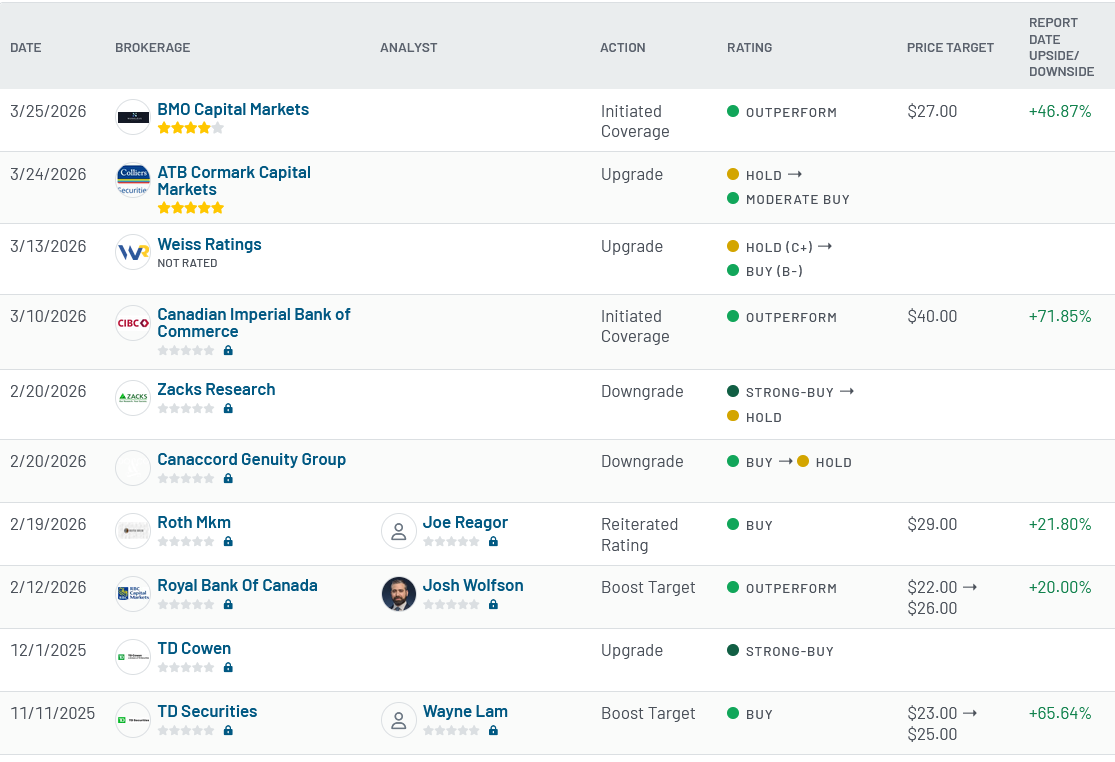1115x762 pixels.
Task: Click the ATB Cormark Colliers Securities logo
Action: point(133,181)
